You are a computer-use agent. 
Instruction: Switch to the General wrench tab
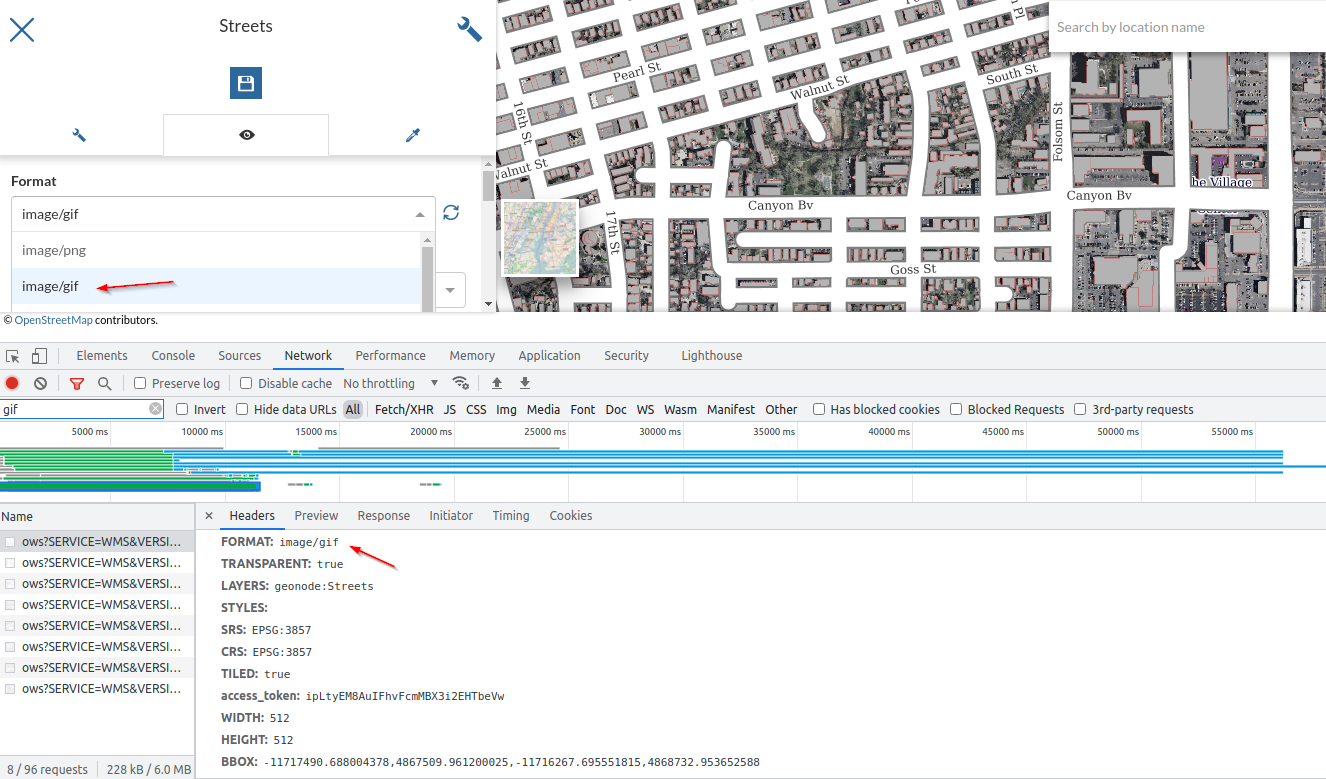tap(80, 135)
